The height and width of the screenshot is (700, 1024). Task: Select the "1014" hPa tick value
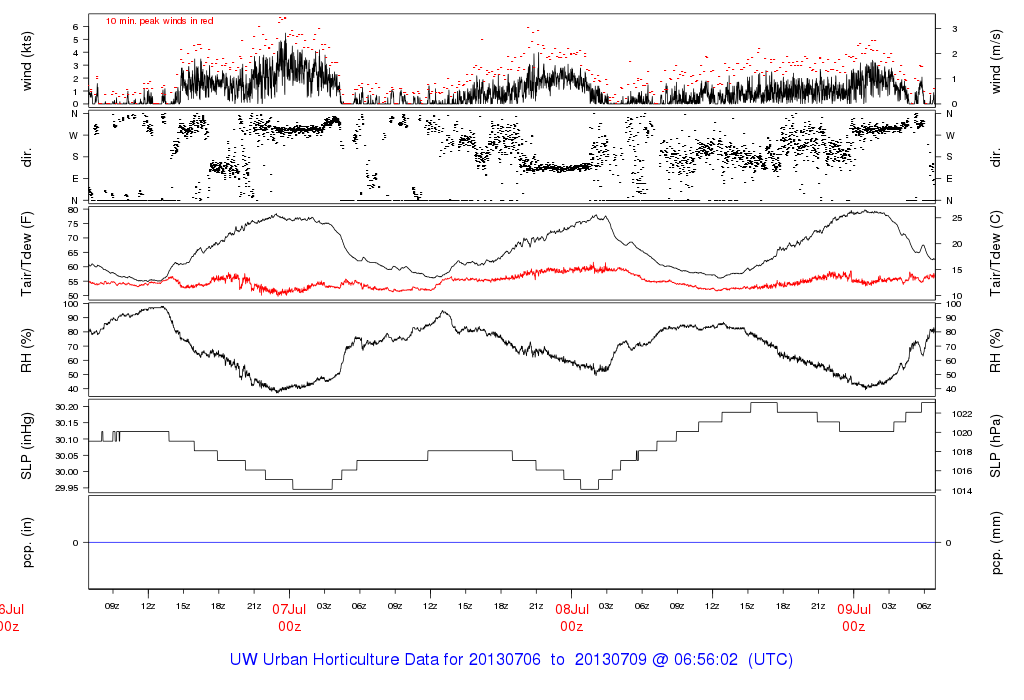pyautogui.click(x=962, y=491)
